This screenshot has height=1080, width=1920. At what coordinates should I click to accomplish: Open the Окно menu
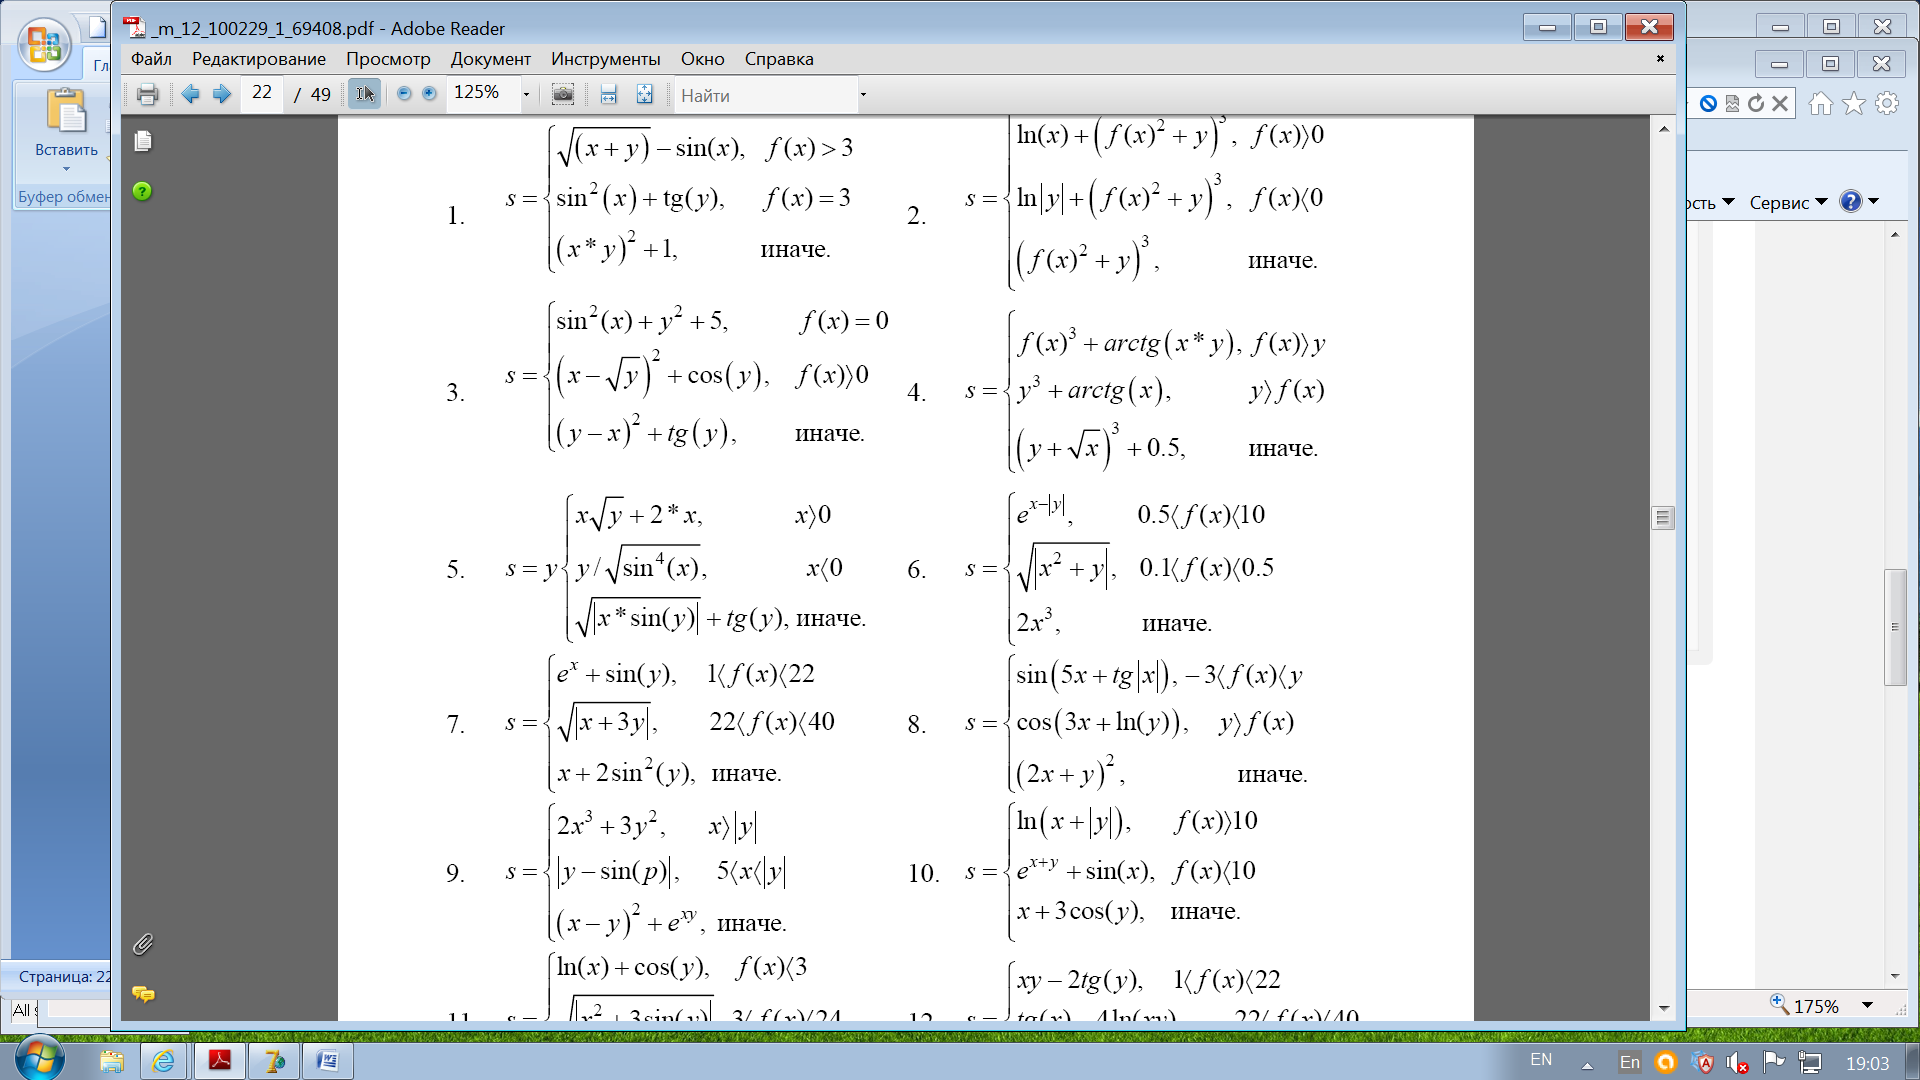point(702,59)
